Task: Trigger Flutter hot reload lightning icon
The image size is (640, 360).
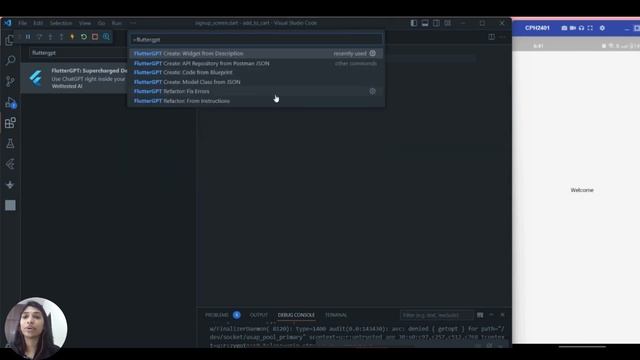Action: tap(72, 37)
